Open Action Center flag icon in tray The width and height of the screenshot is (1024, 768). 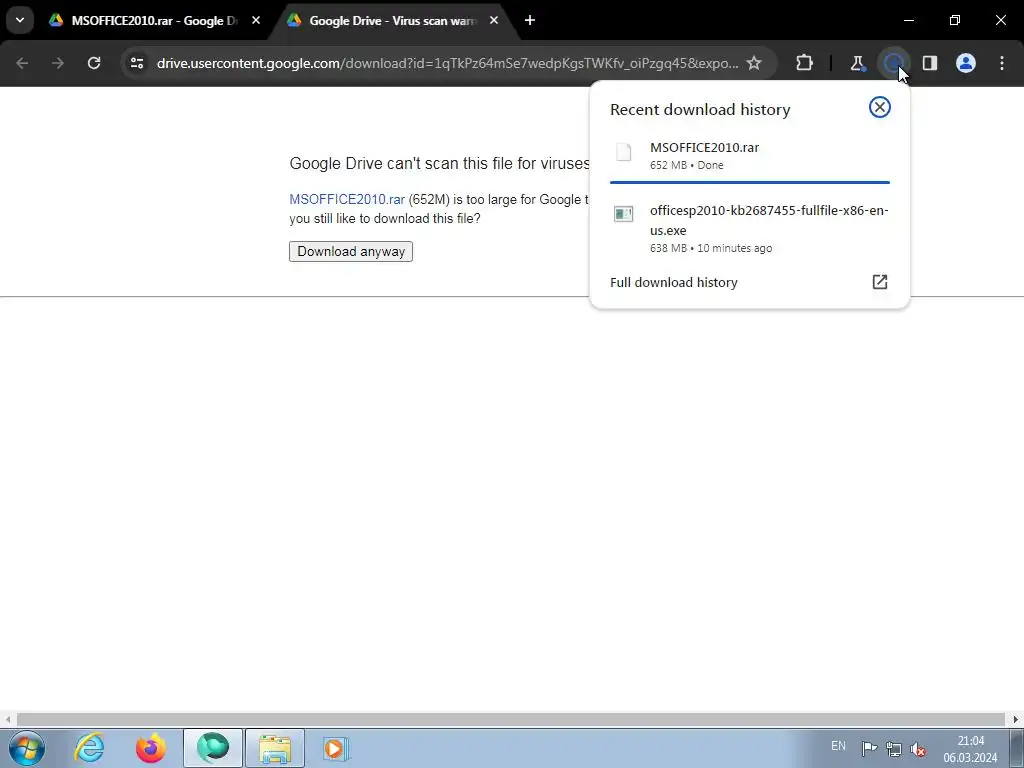click(869, 748)
